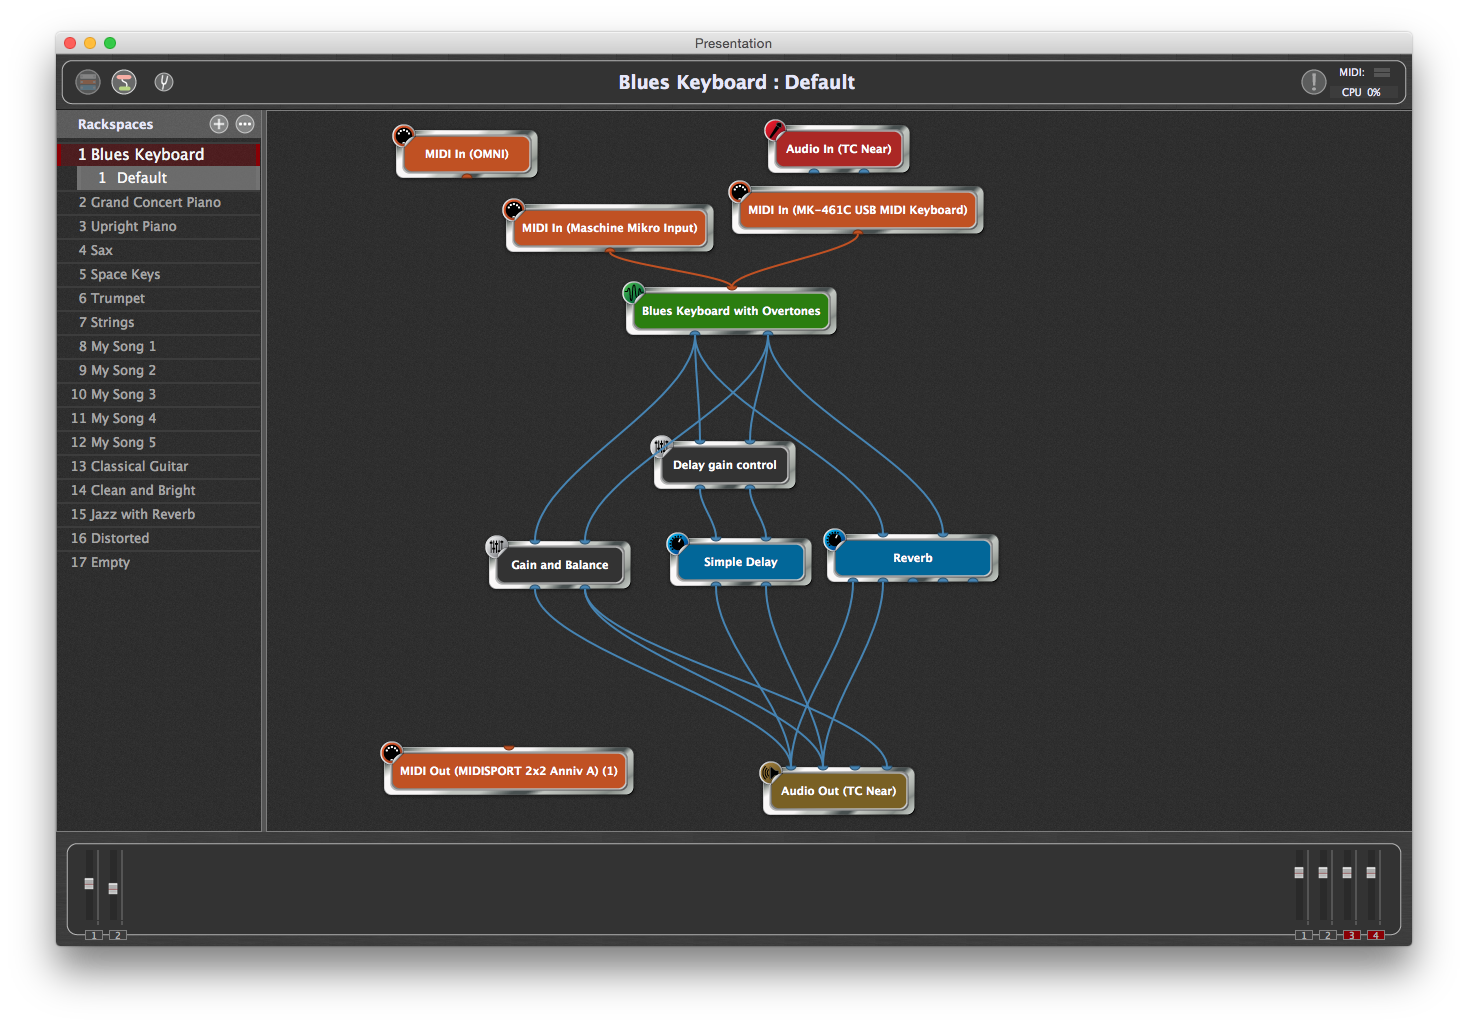This screenshot has width=1468, height=1026.
Task: Click mixer icon on Gain and Balance block
Action: [x=496, y=546]
